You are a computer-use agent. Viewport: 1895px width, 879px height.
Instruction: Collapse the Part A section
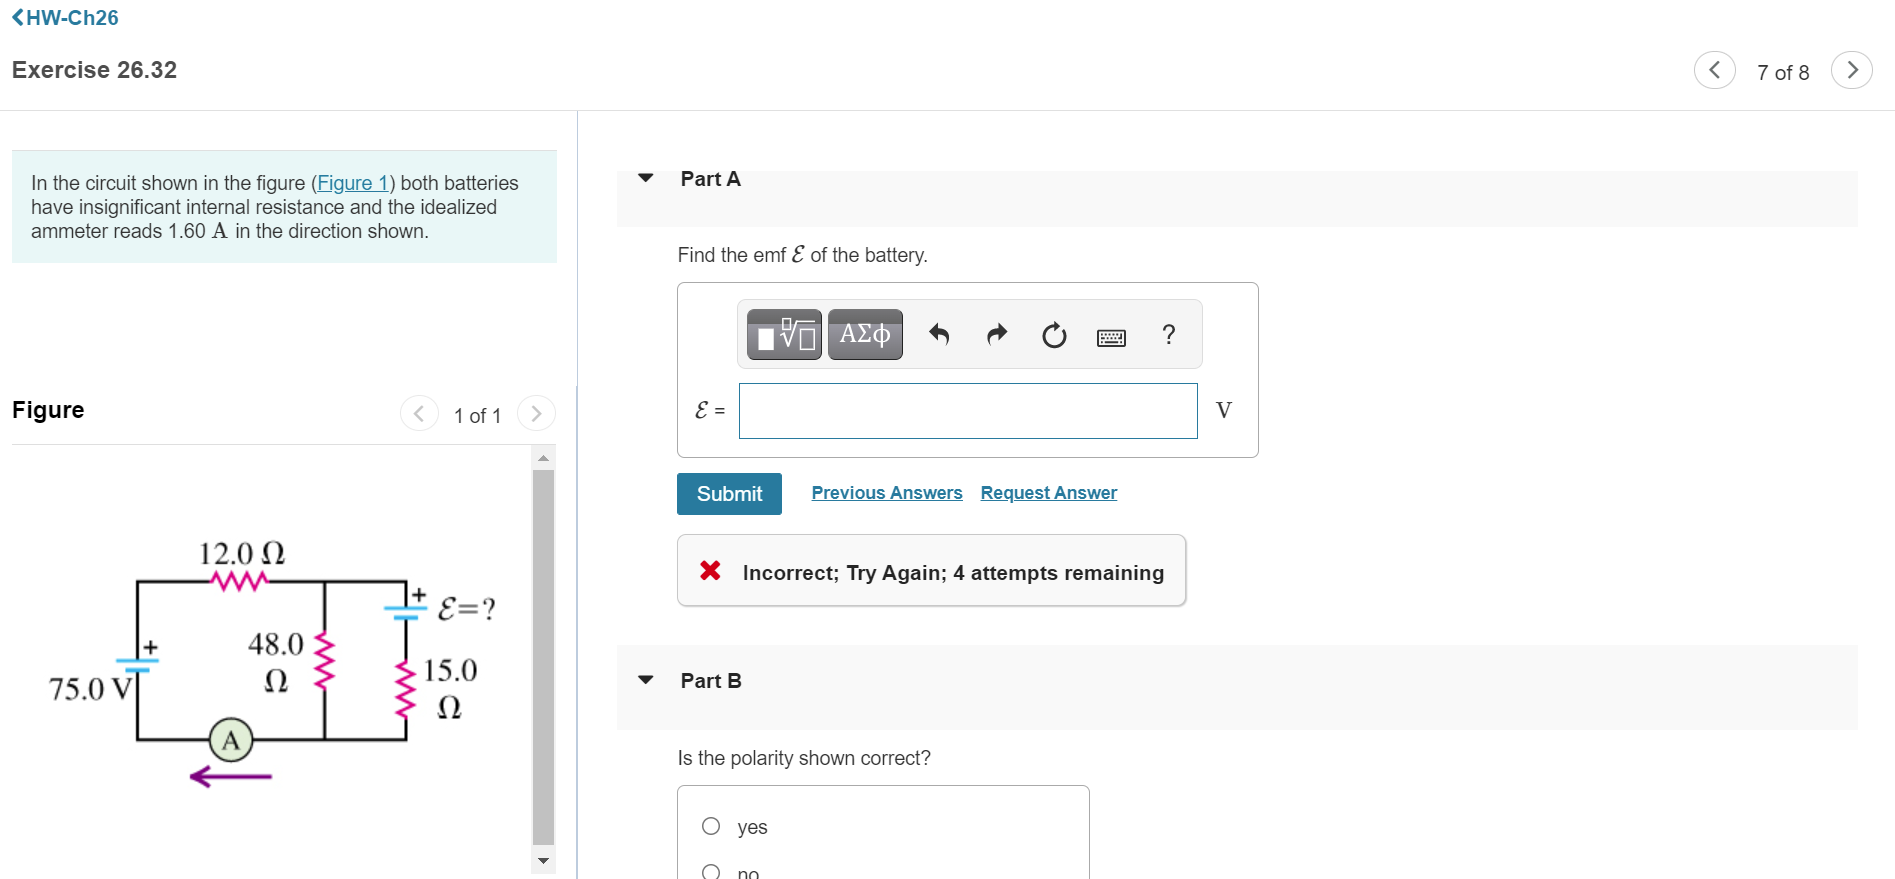click(646, 178)
